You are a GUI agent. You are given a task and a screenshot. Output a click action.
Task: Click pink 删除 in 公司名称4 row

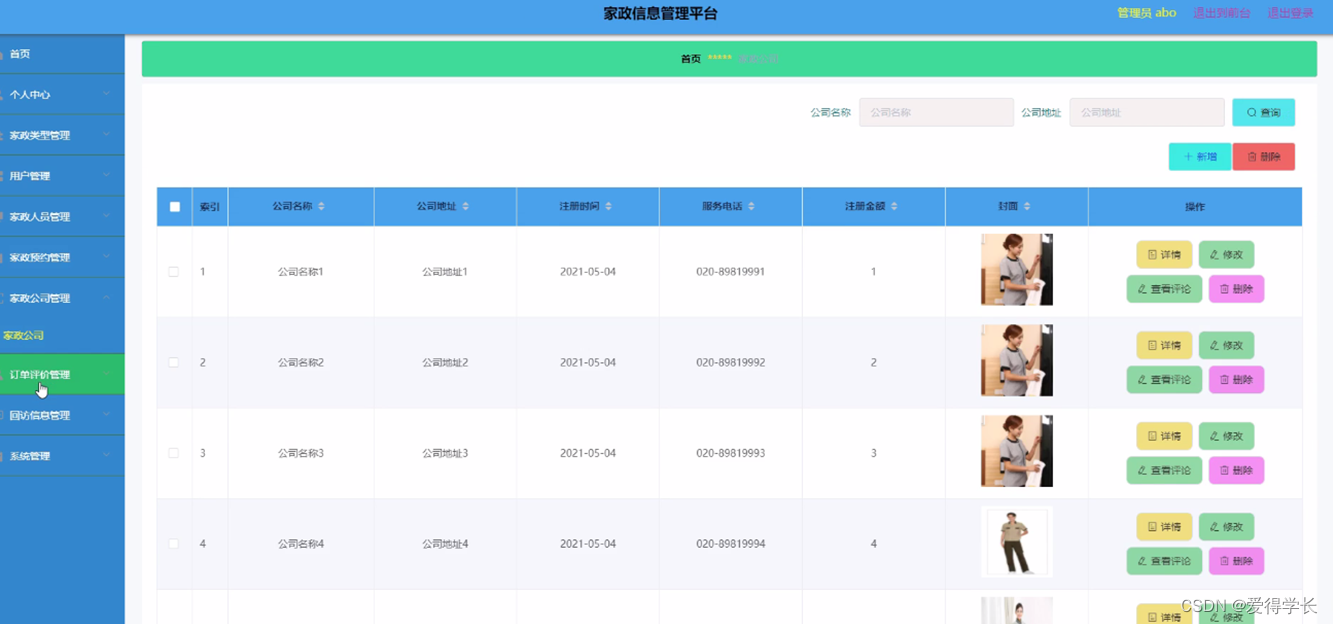[x=1236, y=561]
